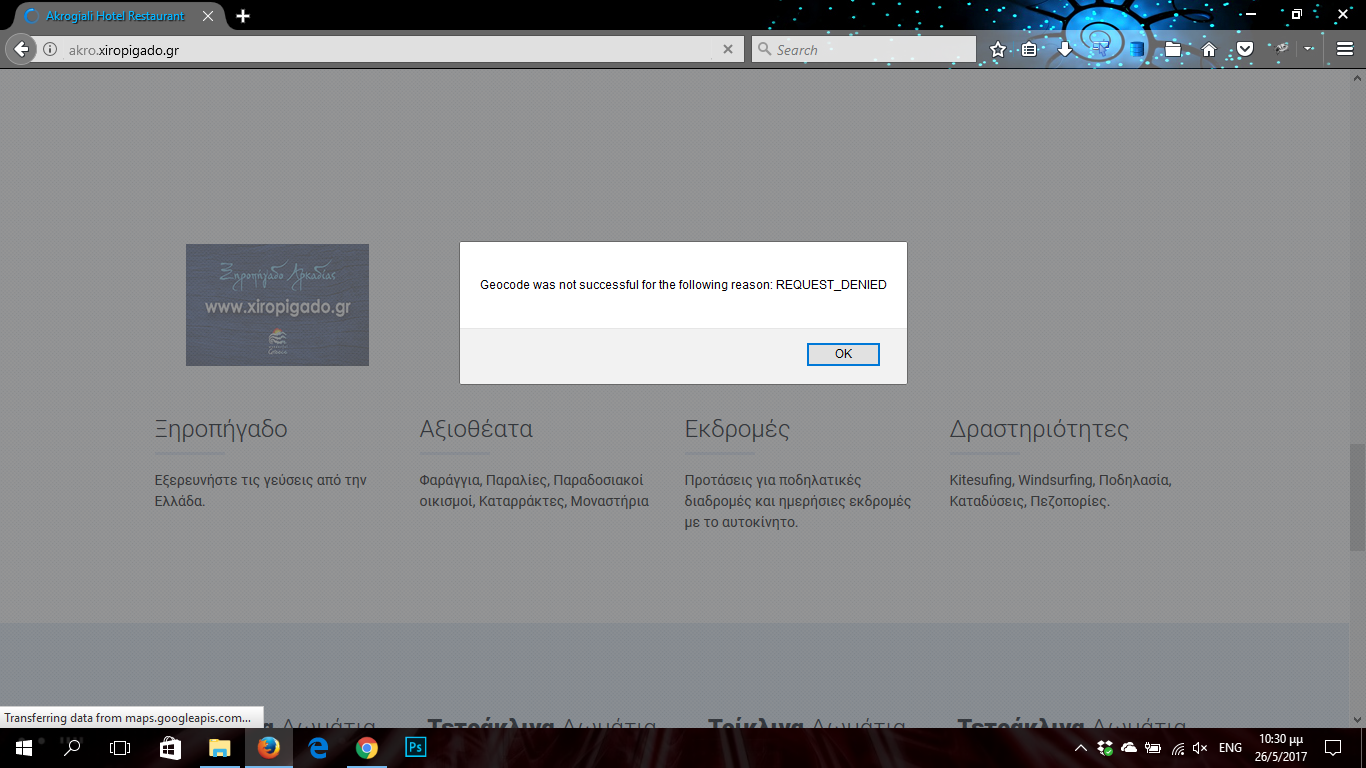The height and width of the screenshot is (768, 1366).
Task: Launch Photoshop from the taskbar
Action: (415, 747)
